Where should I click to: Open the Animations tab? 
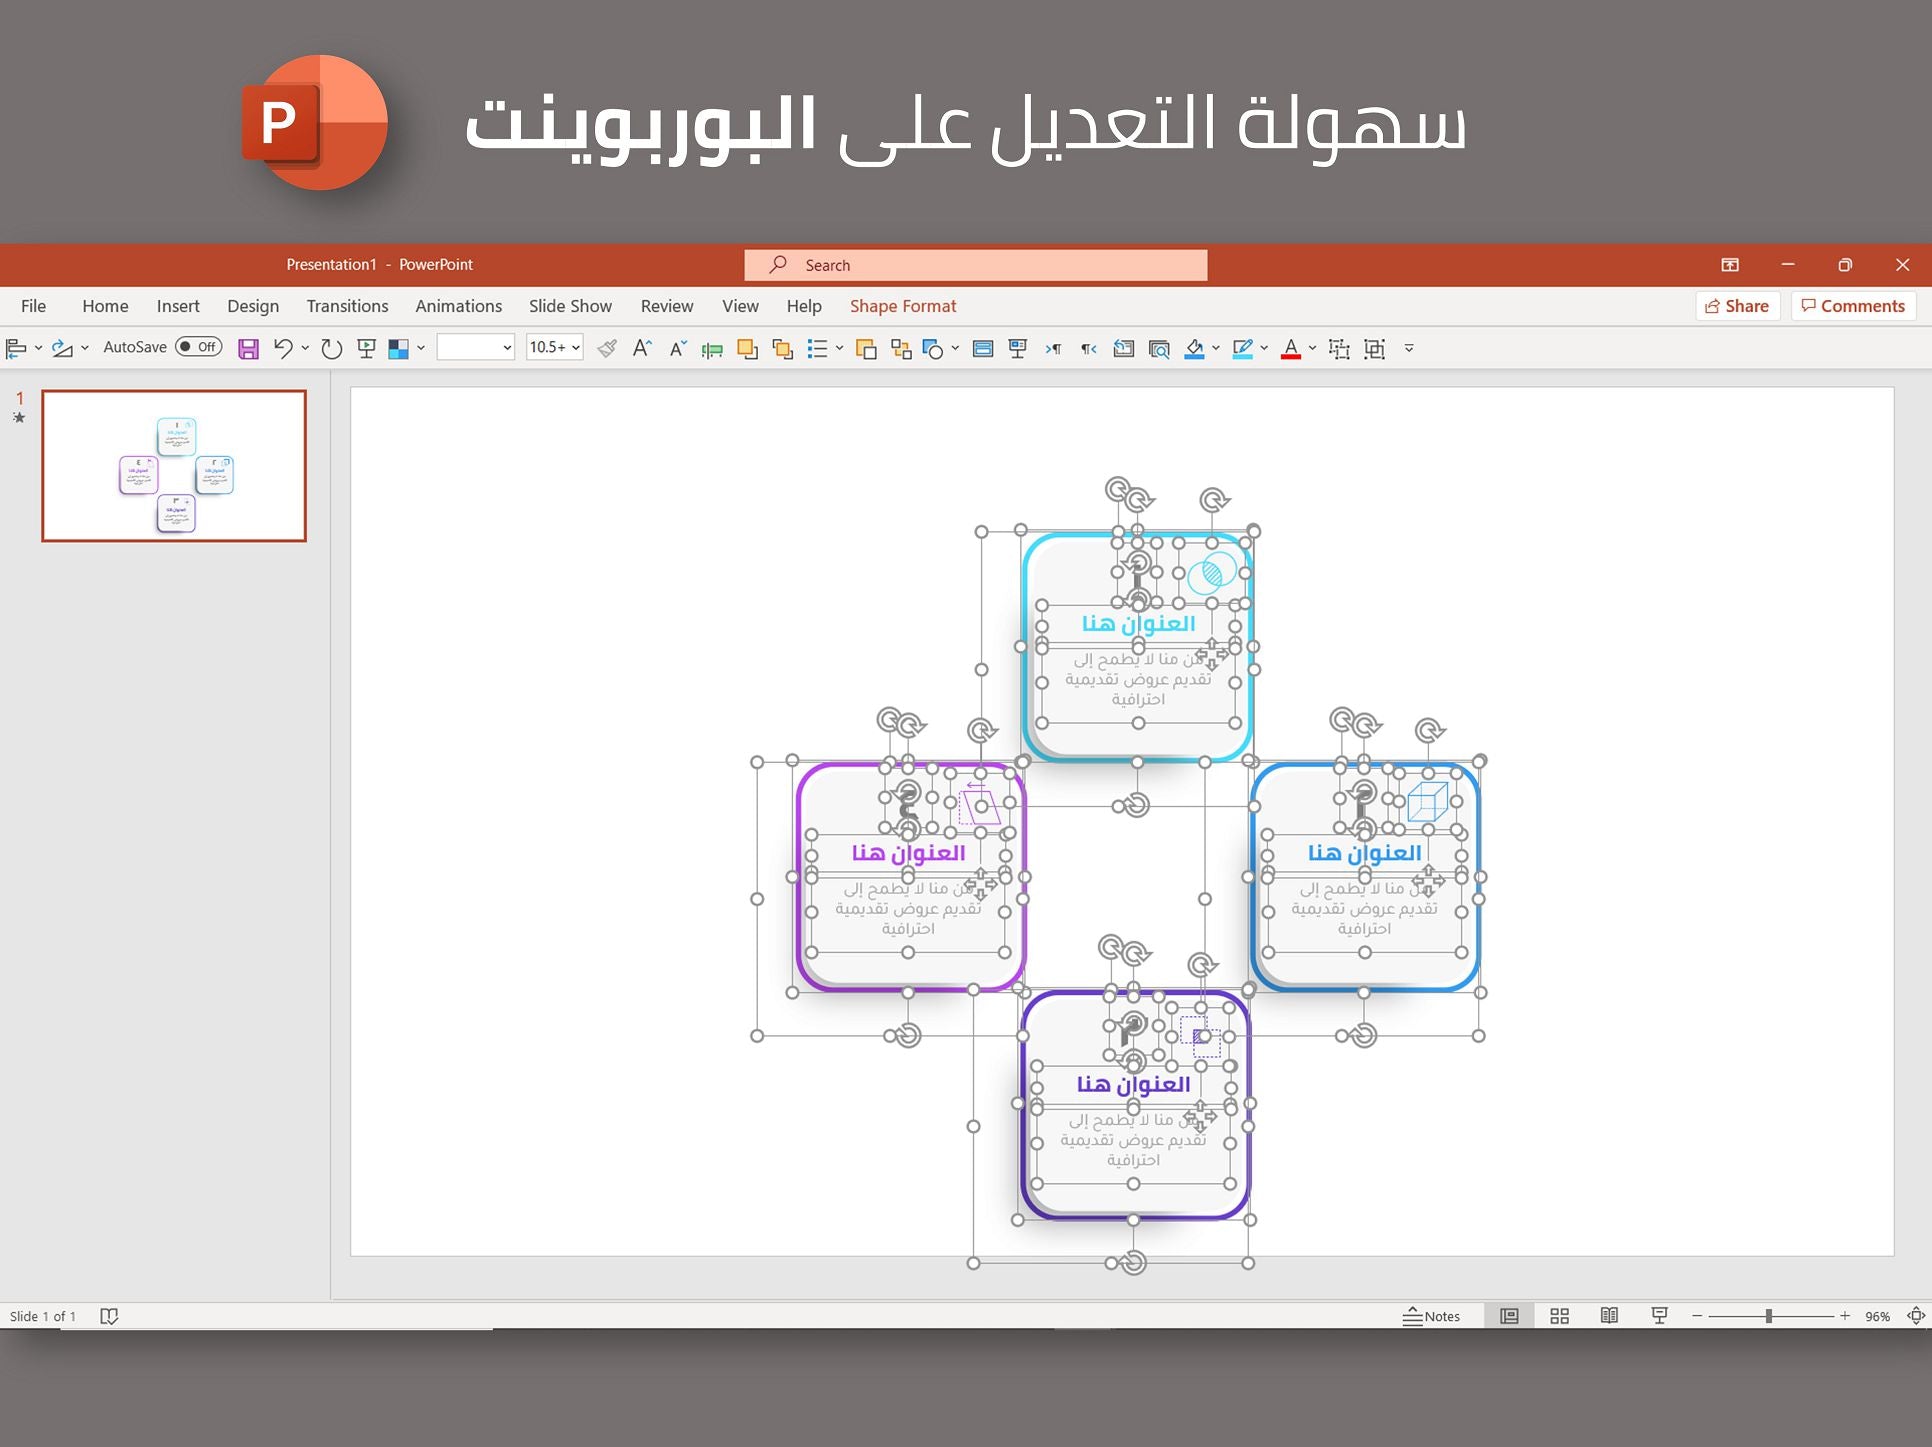[x=456, y=306]
